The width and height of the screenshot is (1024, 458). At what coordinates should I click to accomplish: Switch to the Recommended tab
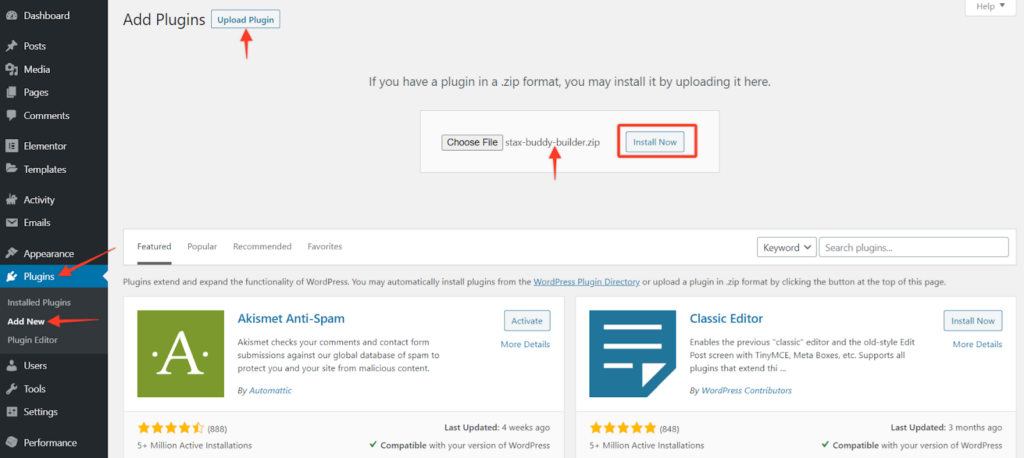pyautogui.click(x=262, y=247)
